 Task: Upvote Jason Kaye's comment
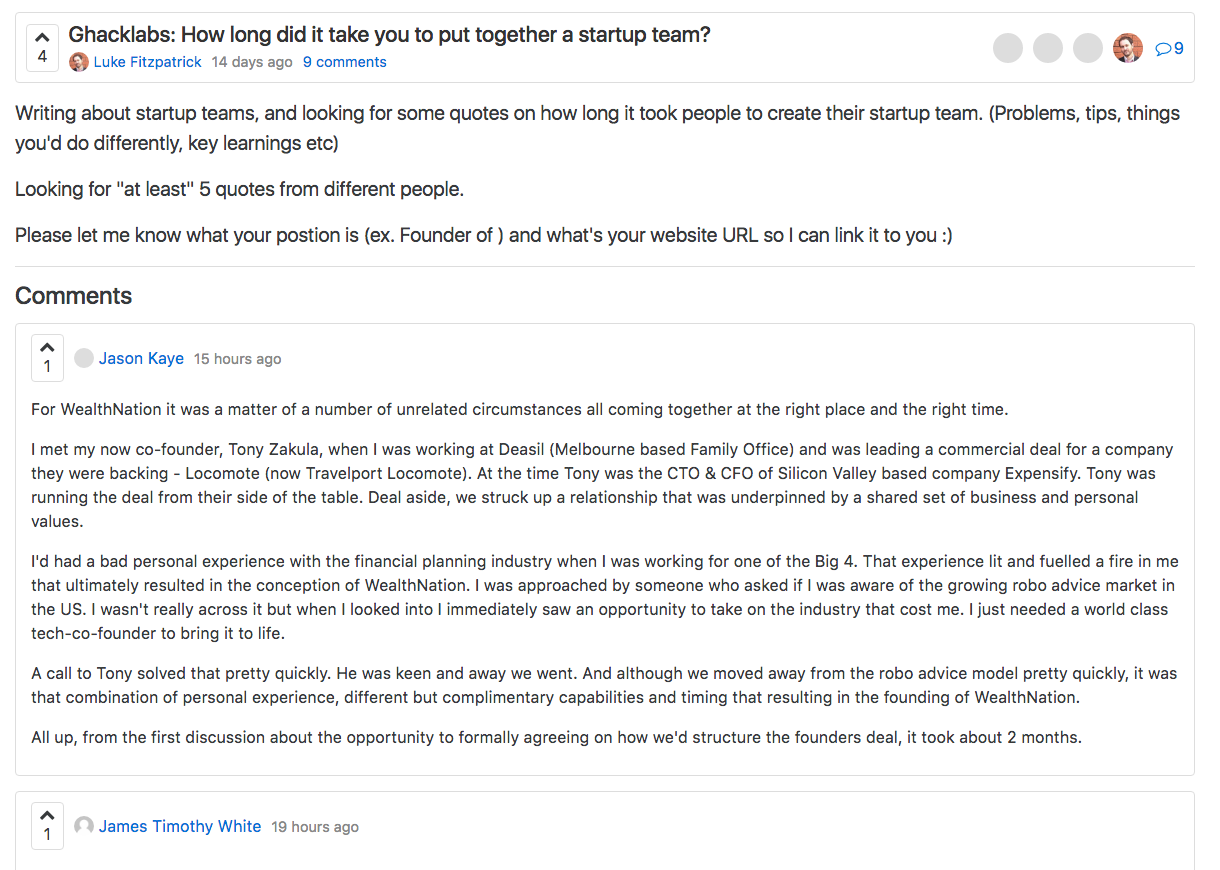point(47,347)
